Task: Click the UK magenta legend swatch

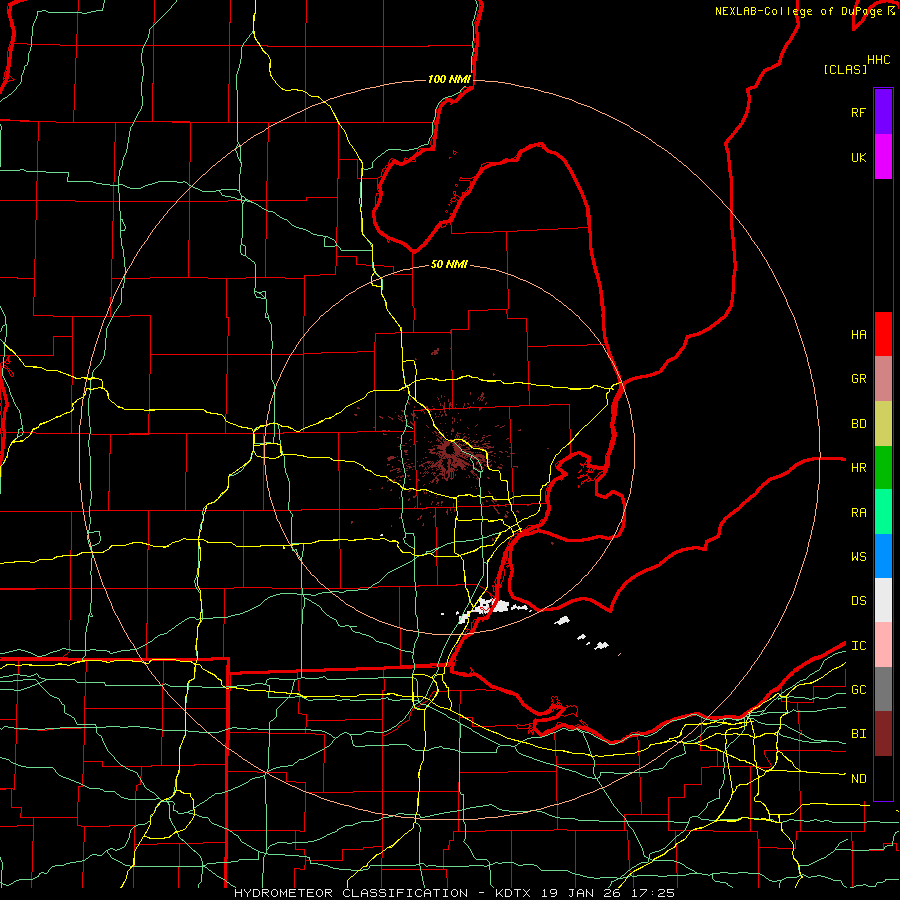Action: click(x=883, y=157)
